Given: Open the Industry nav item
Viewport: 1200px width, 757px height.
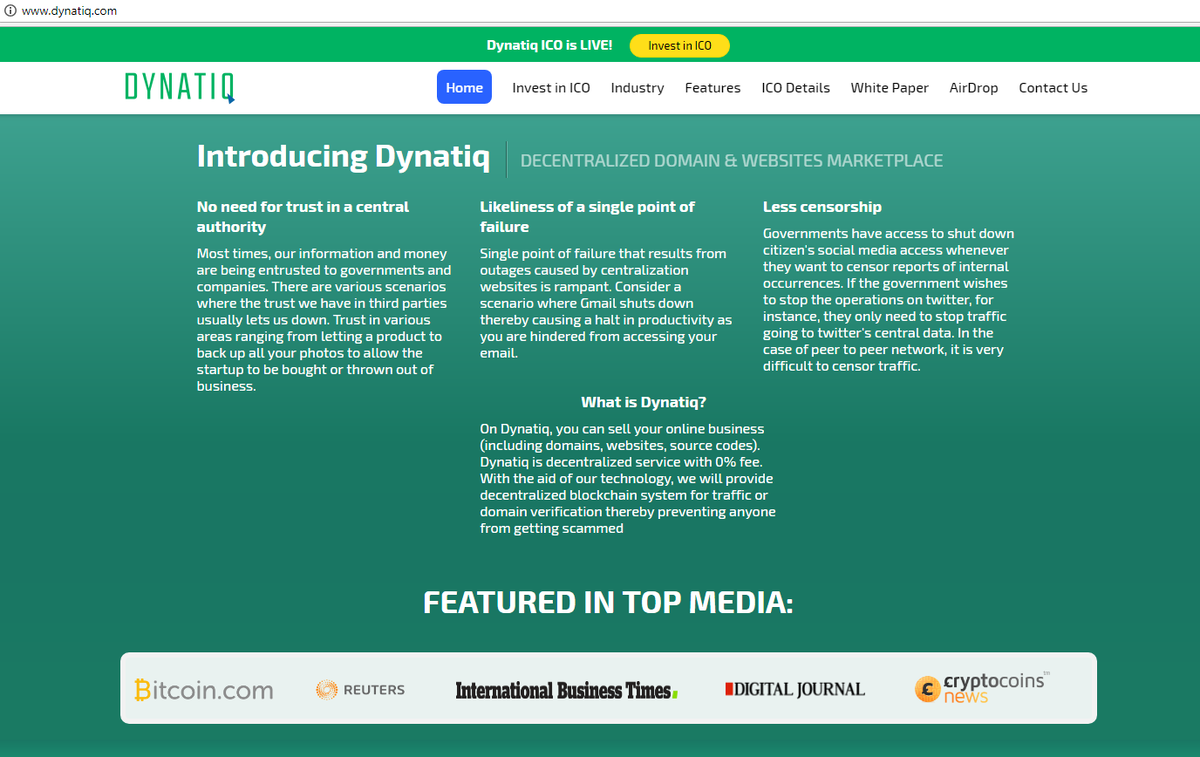Looking at the screenshot, I should click(637, 88).
